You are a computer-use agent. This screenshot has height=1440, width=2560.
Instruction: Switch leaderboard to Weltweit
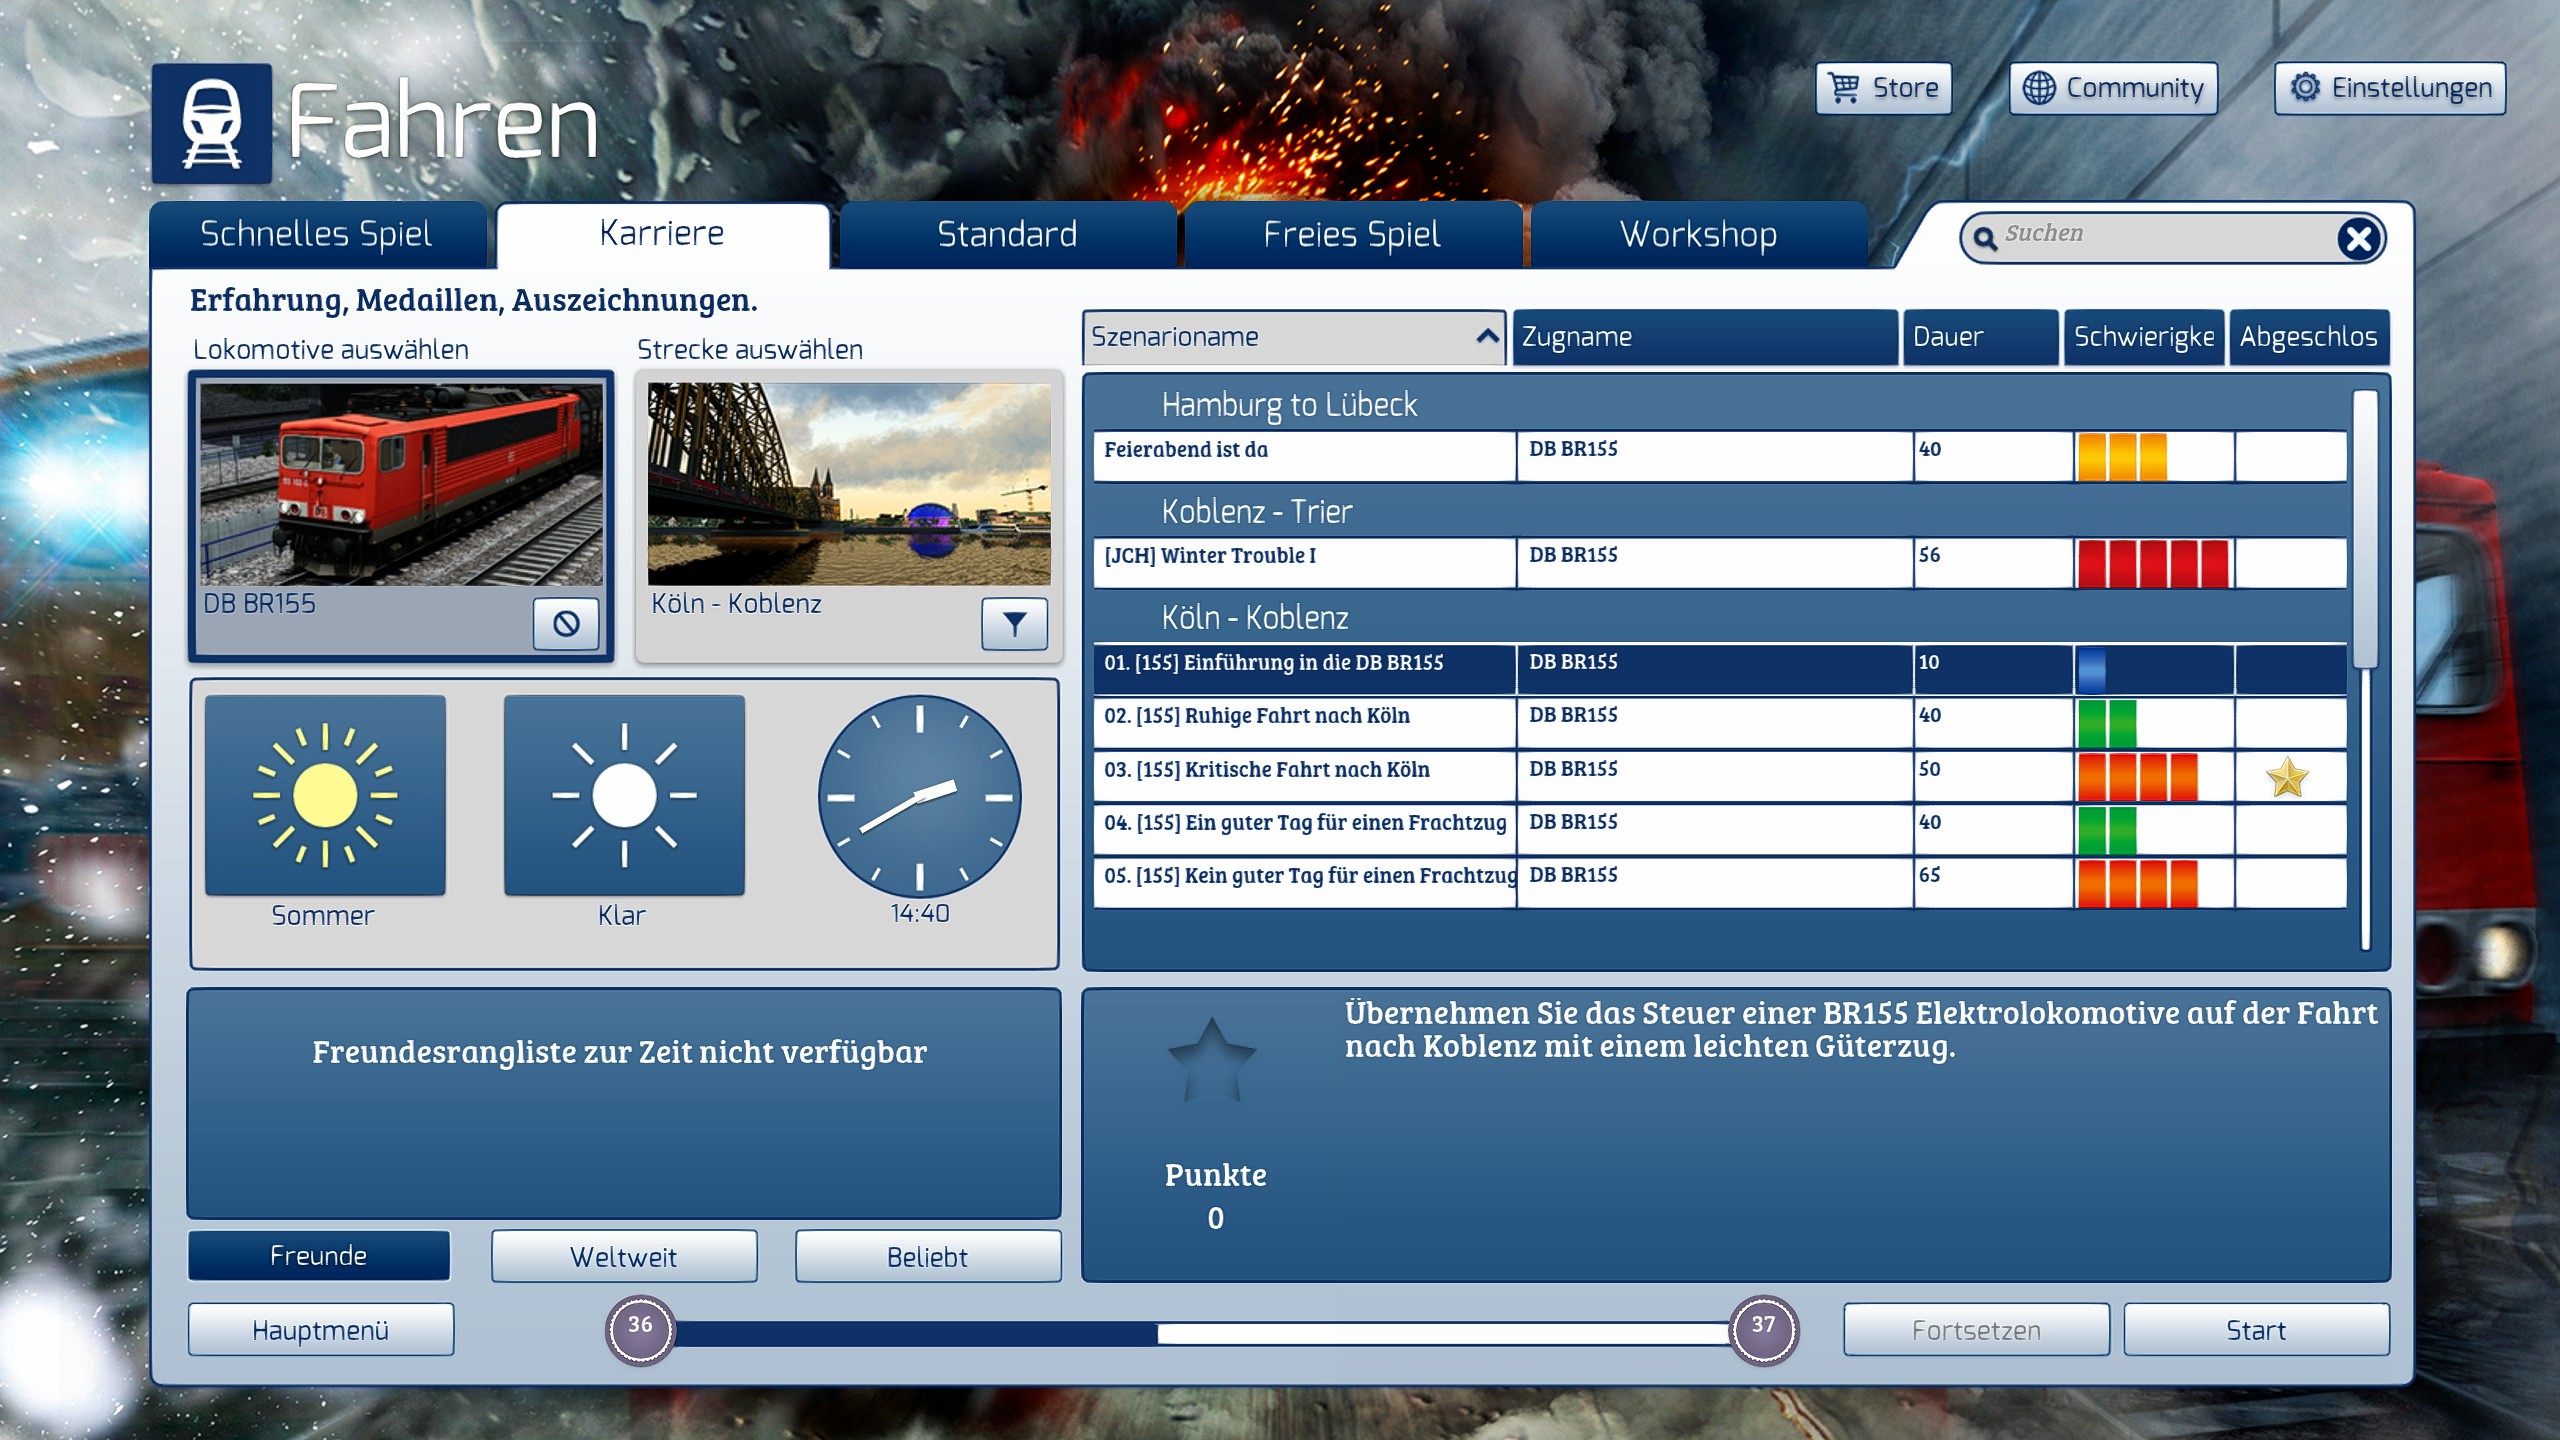click(x=623, y=1256)
